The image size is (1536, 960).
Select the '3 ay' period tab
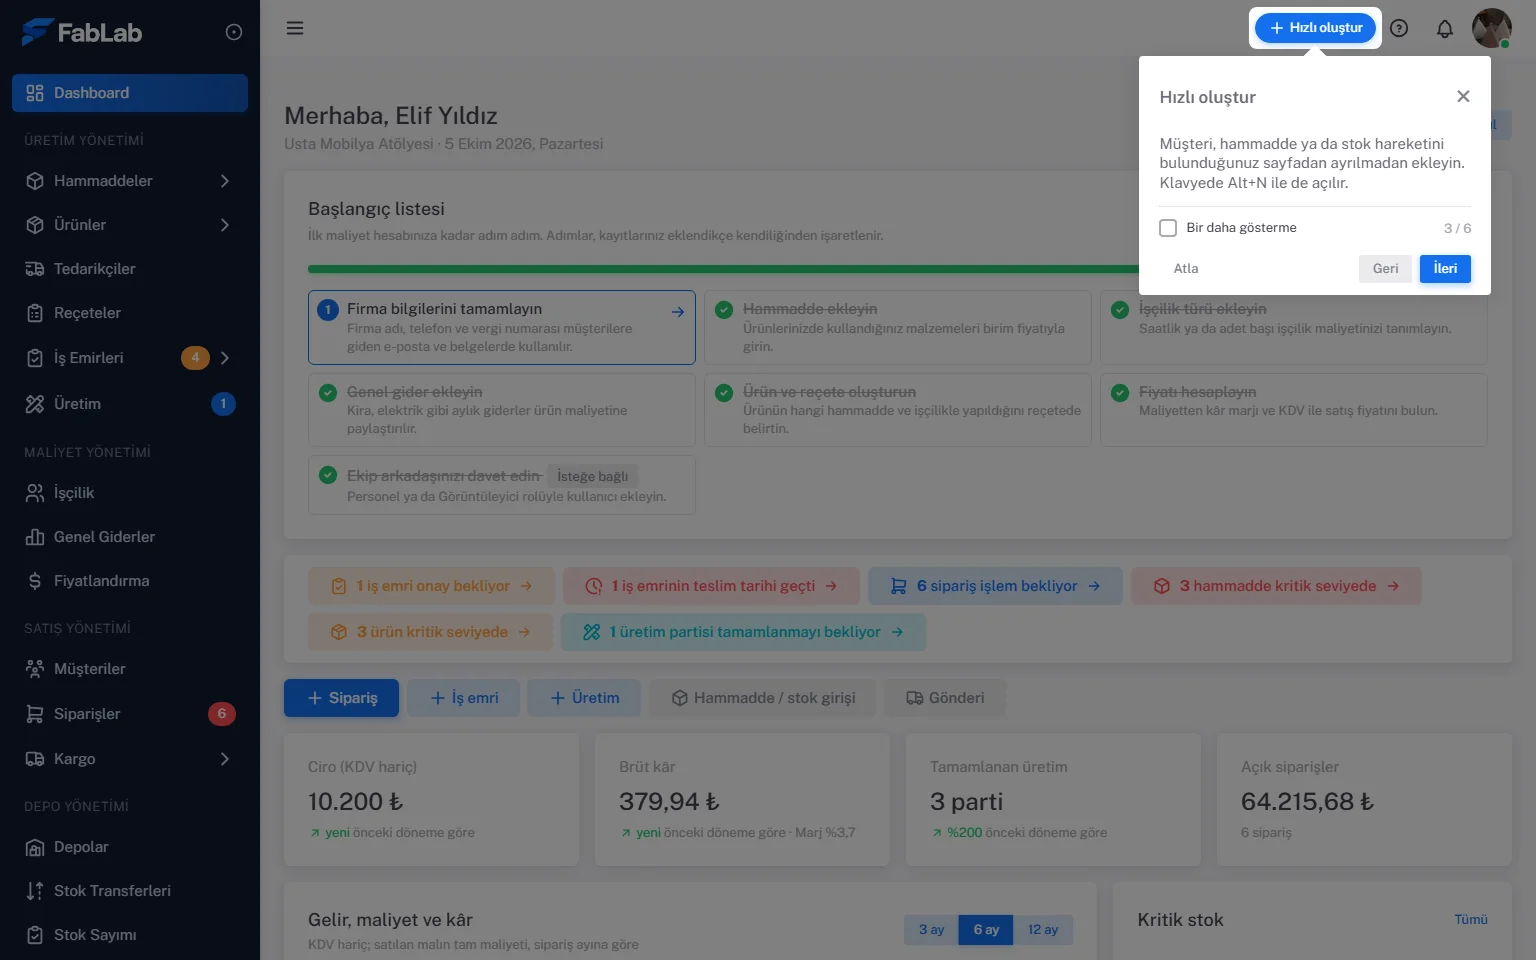point(931,930)
